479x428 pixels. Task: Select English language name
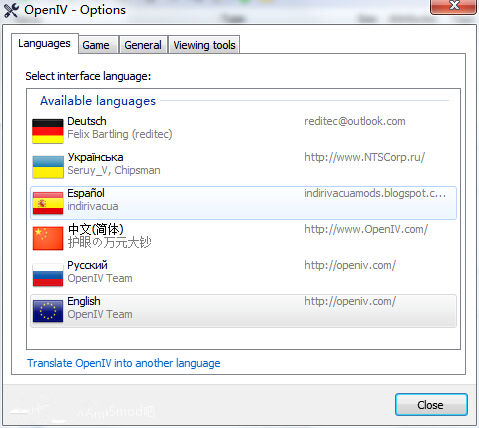(x=84, y=301)
